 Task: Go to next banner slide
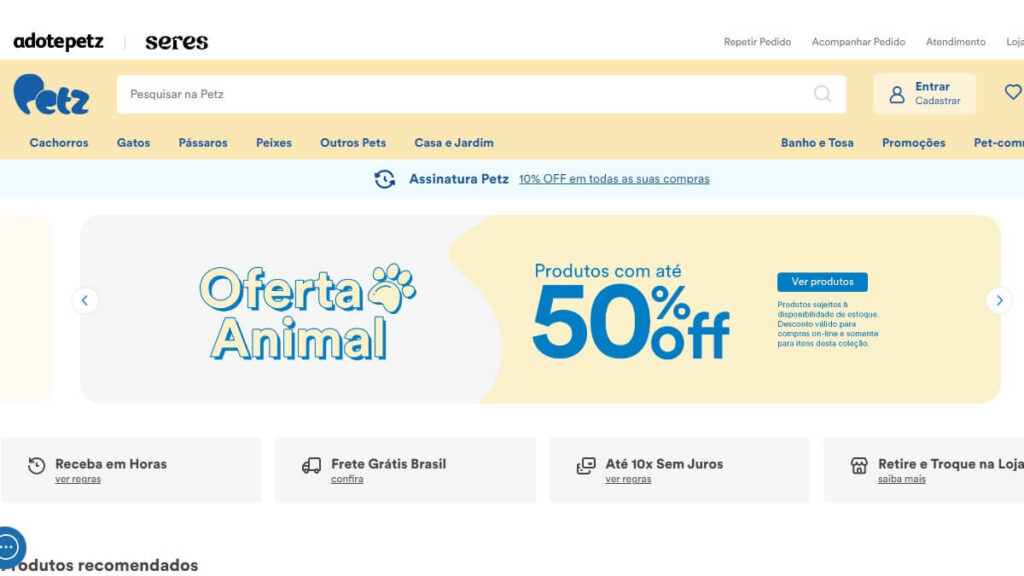click(999, 300)
